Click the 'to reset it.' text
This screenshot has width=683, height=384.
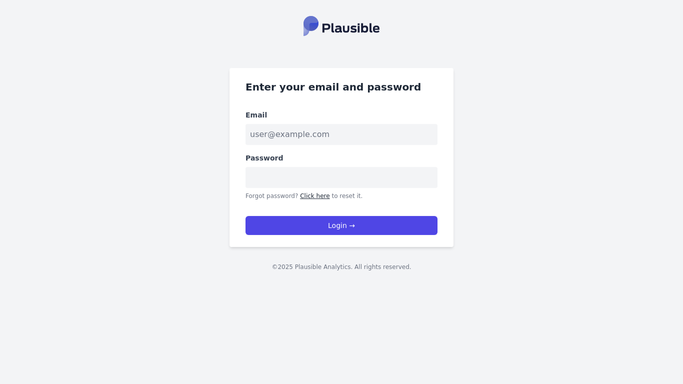point(347,196)
